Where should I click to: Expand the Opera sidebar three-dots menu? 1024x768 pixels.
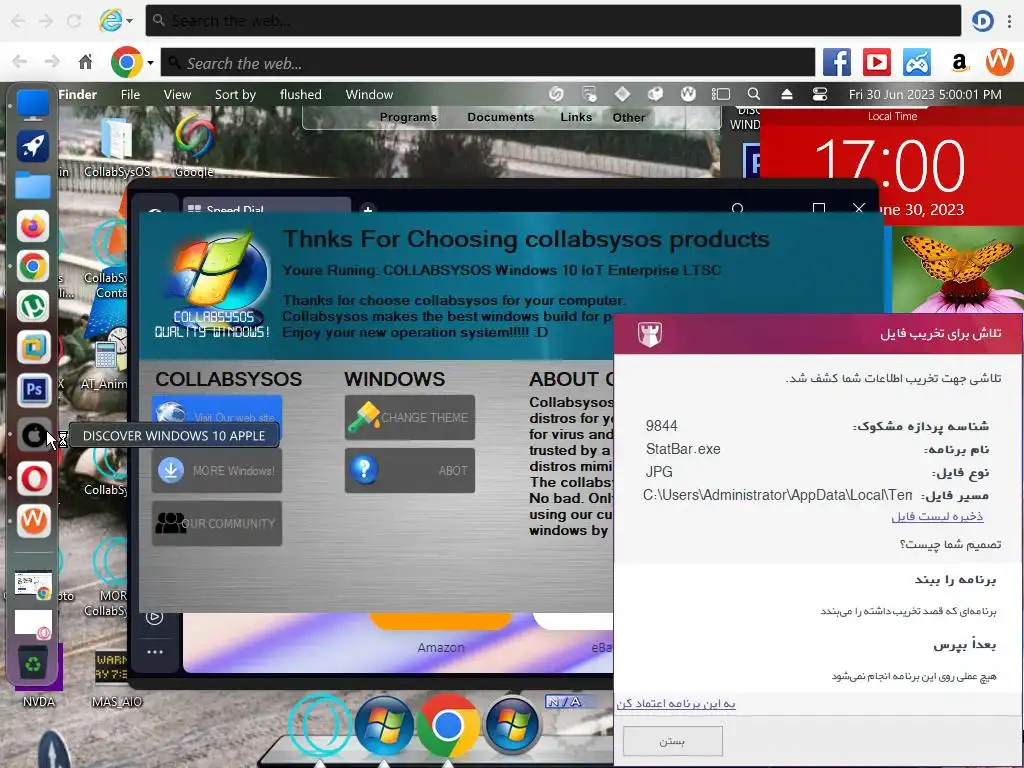pyautogui.click(x=155, y=652)
